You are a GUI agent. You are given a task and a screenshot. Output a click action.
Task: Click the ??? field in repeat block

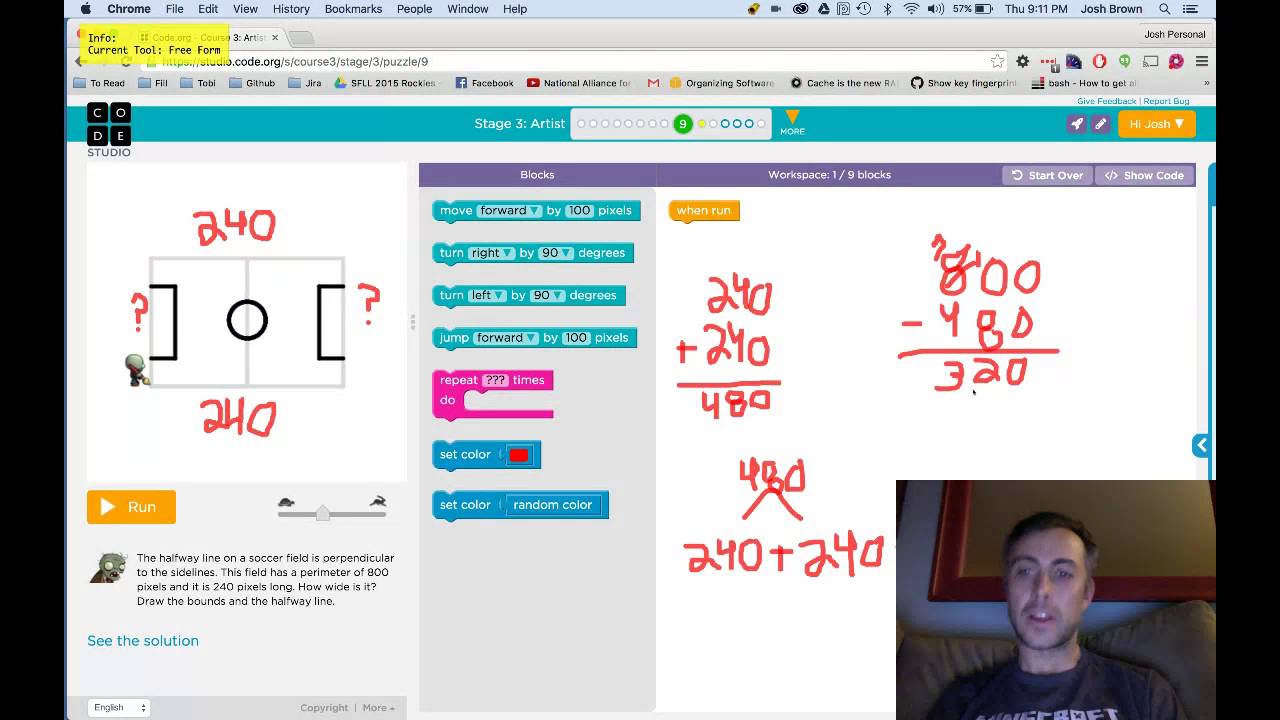point(495,380)
